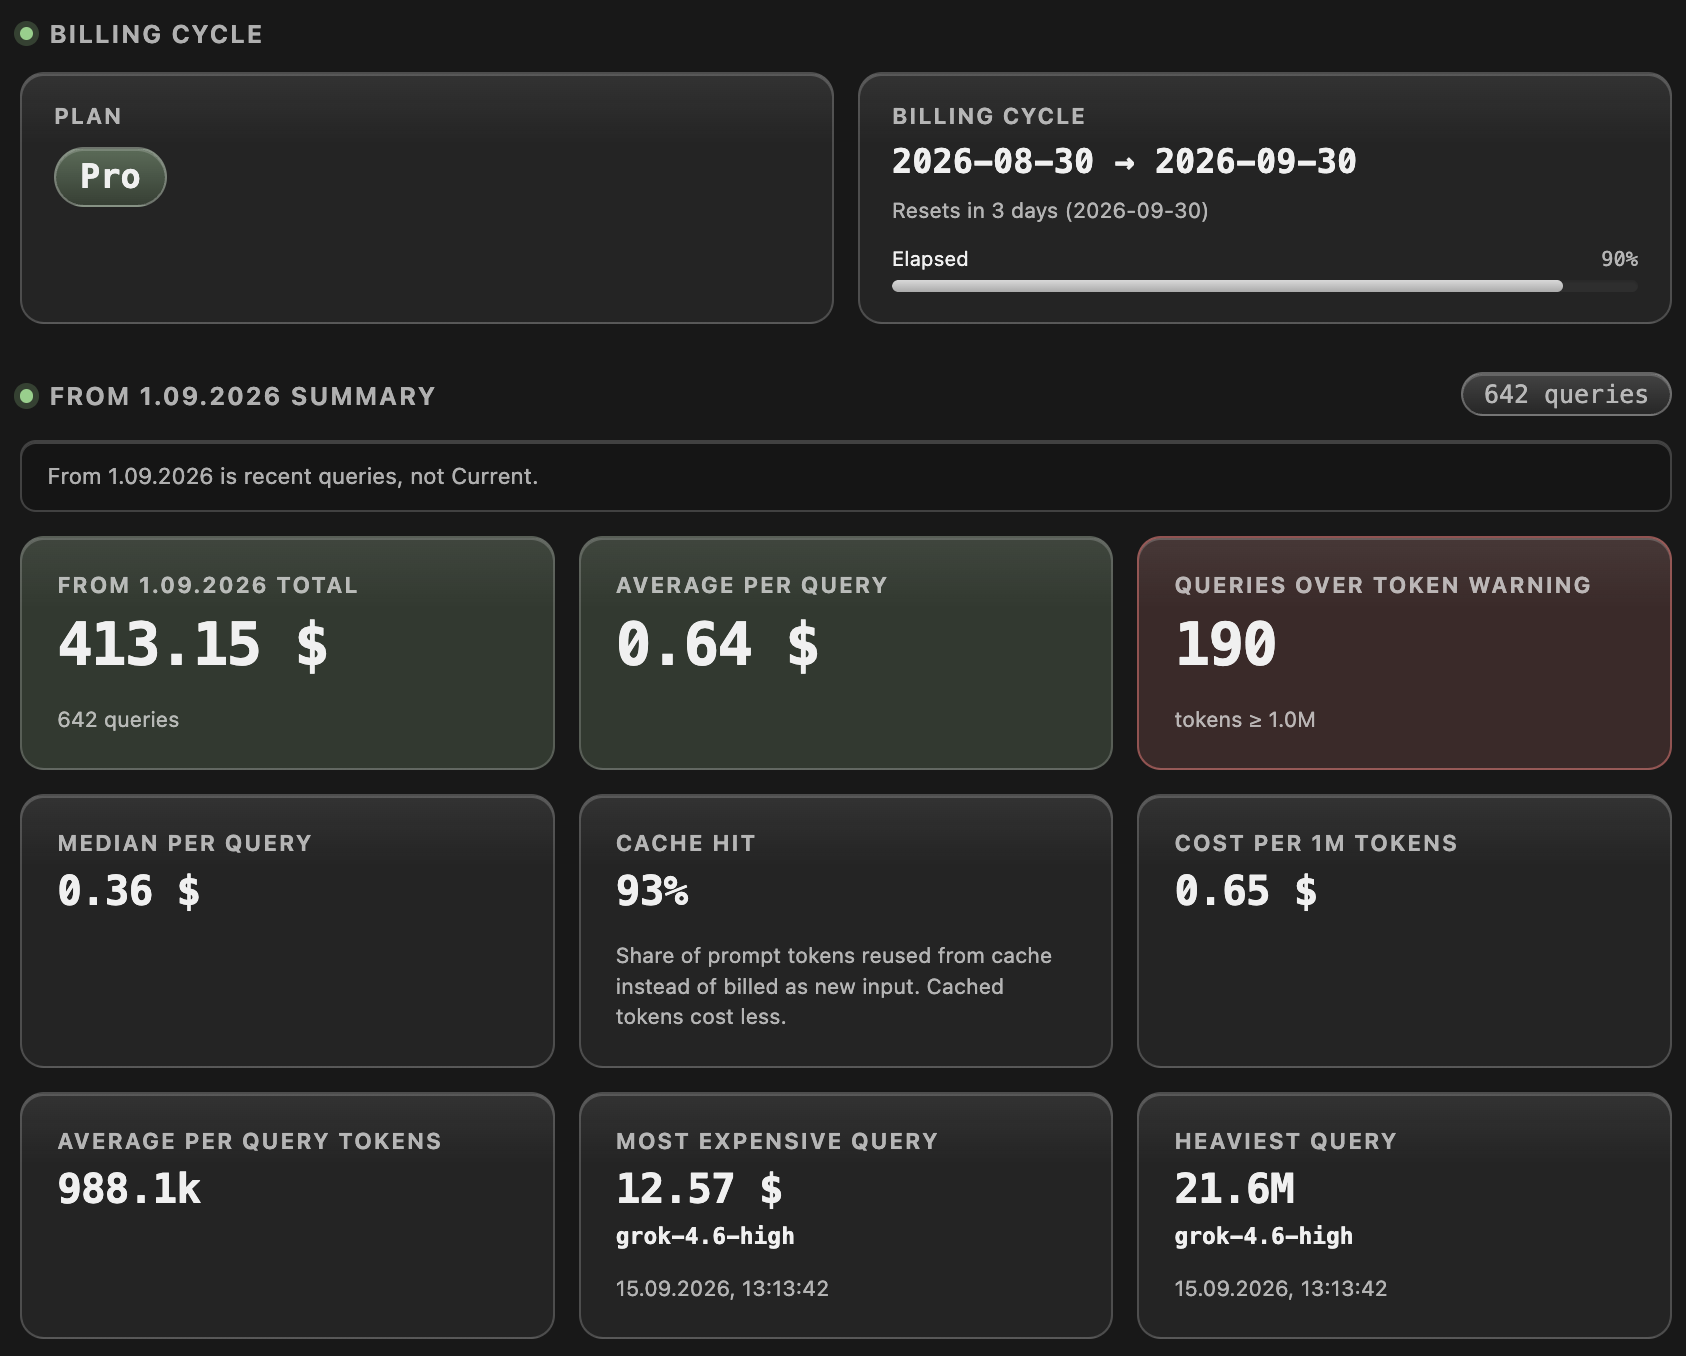Viewport: 1686px width, 1356px height.
Task: Click the PLAN card label
Action: [88, 116]
